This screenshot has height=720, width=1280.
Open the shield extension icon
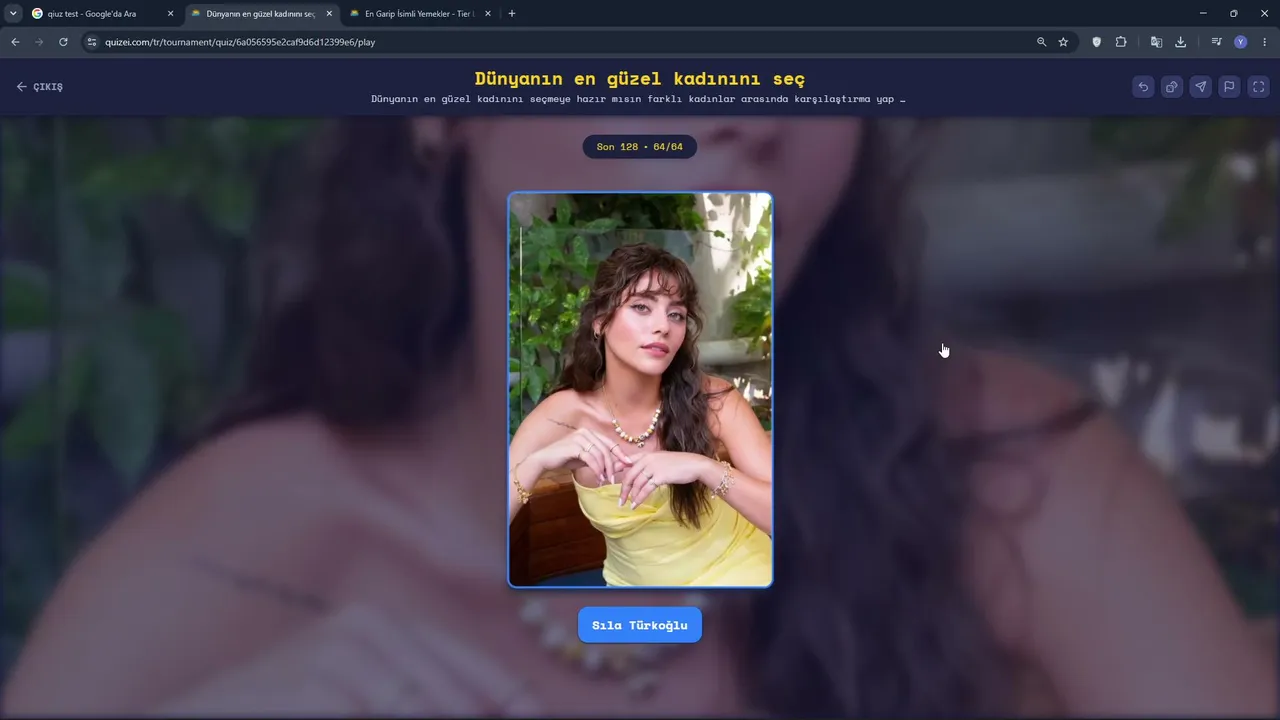pos(1097,42)
